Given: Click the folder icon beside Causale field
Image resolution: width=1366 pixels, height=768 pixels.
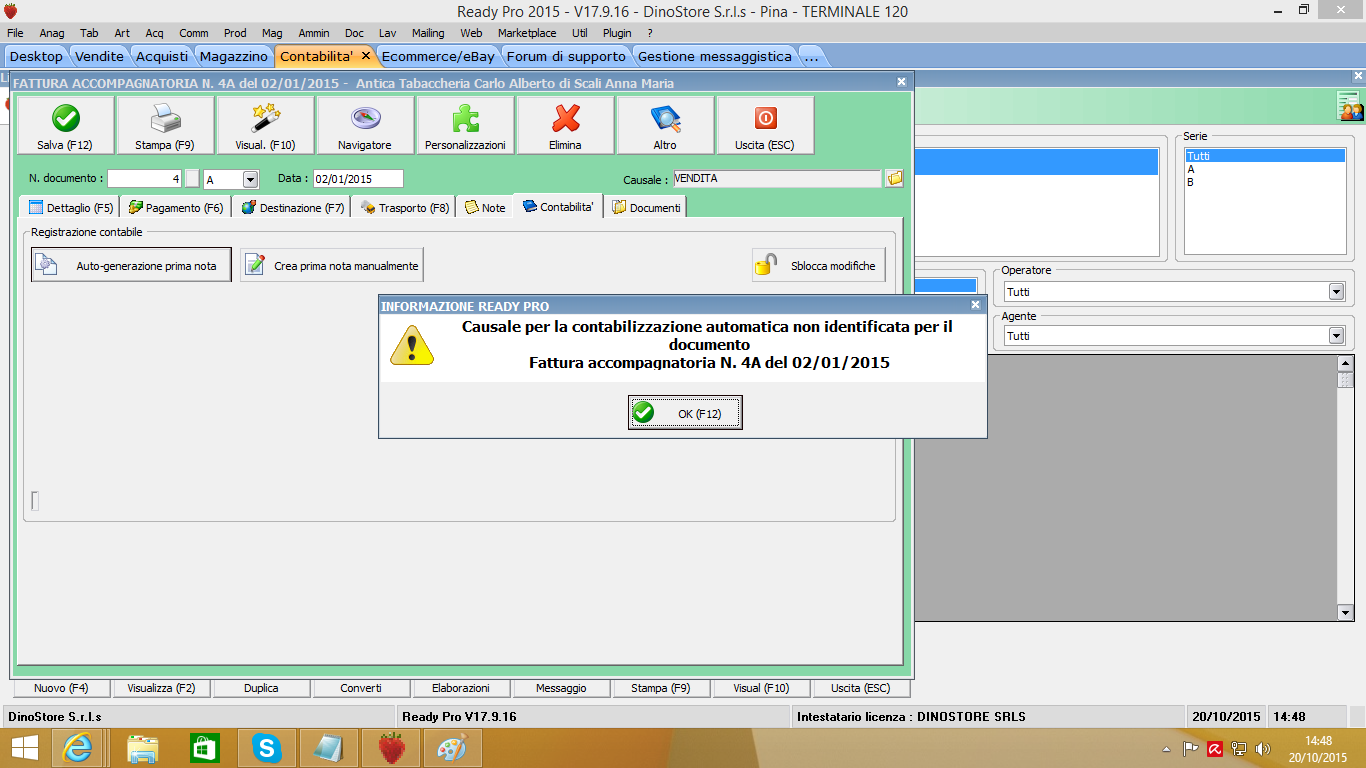Looking at the screenshot, I should click(x=894, y=179).
